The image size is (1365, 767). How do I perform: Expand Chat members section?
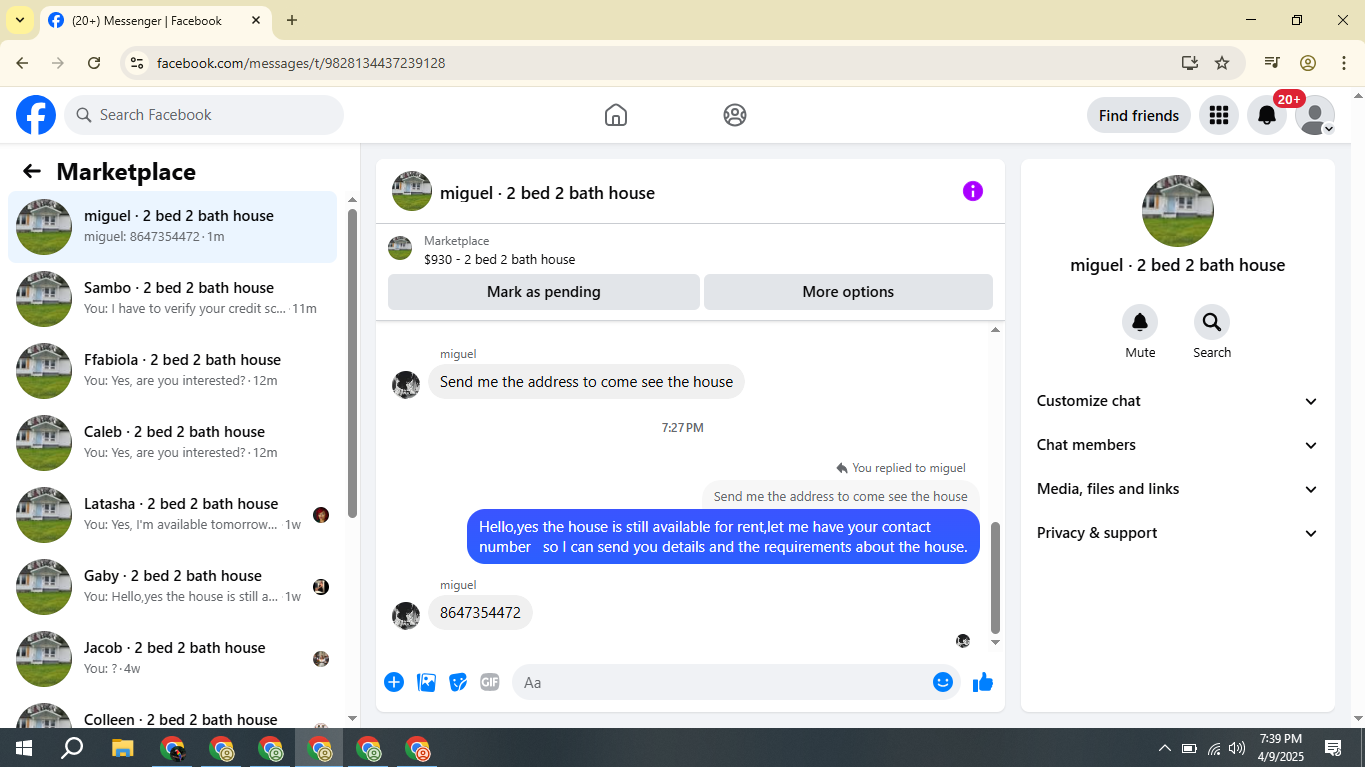pyautogui.click(x=1178, y=445)
